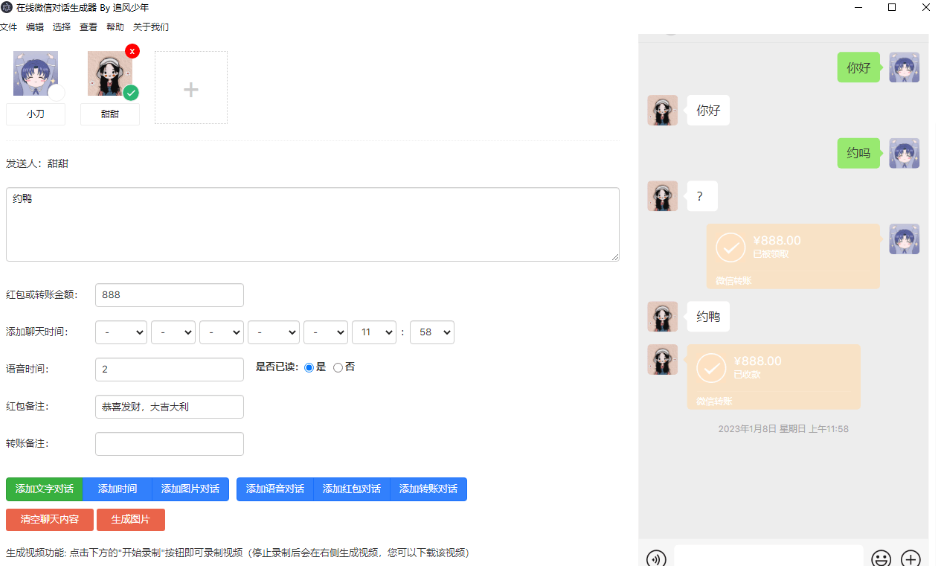The image size is (936, 566).
Task: Click the red X delete badge on 甜甜 avatar
Action: [132, 51]
